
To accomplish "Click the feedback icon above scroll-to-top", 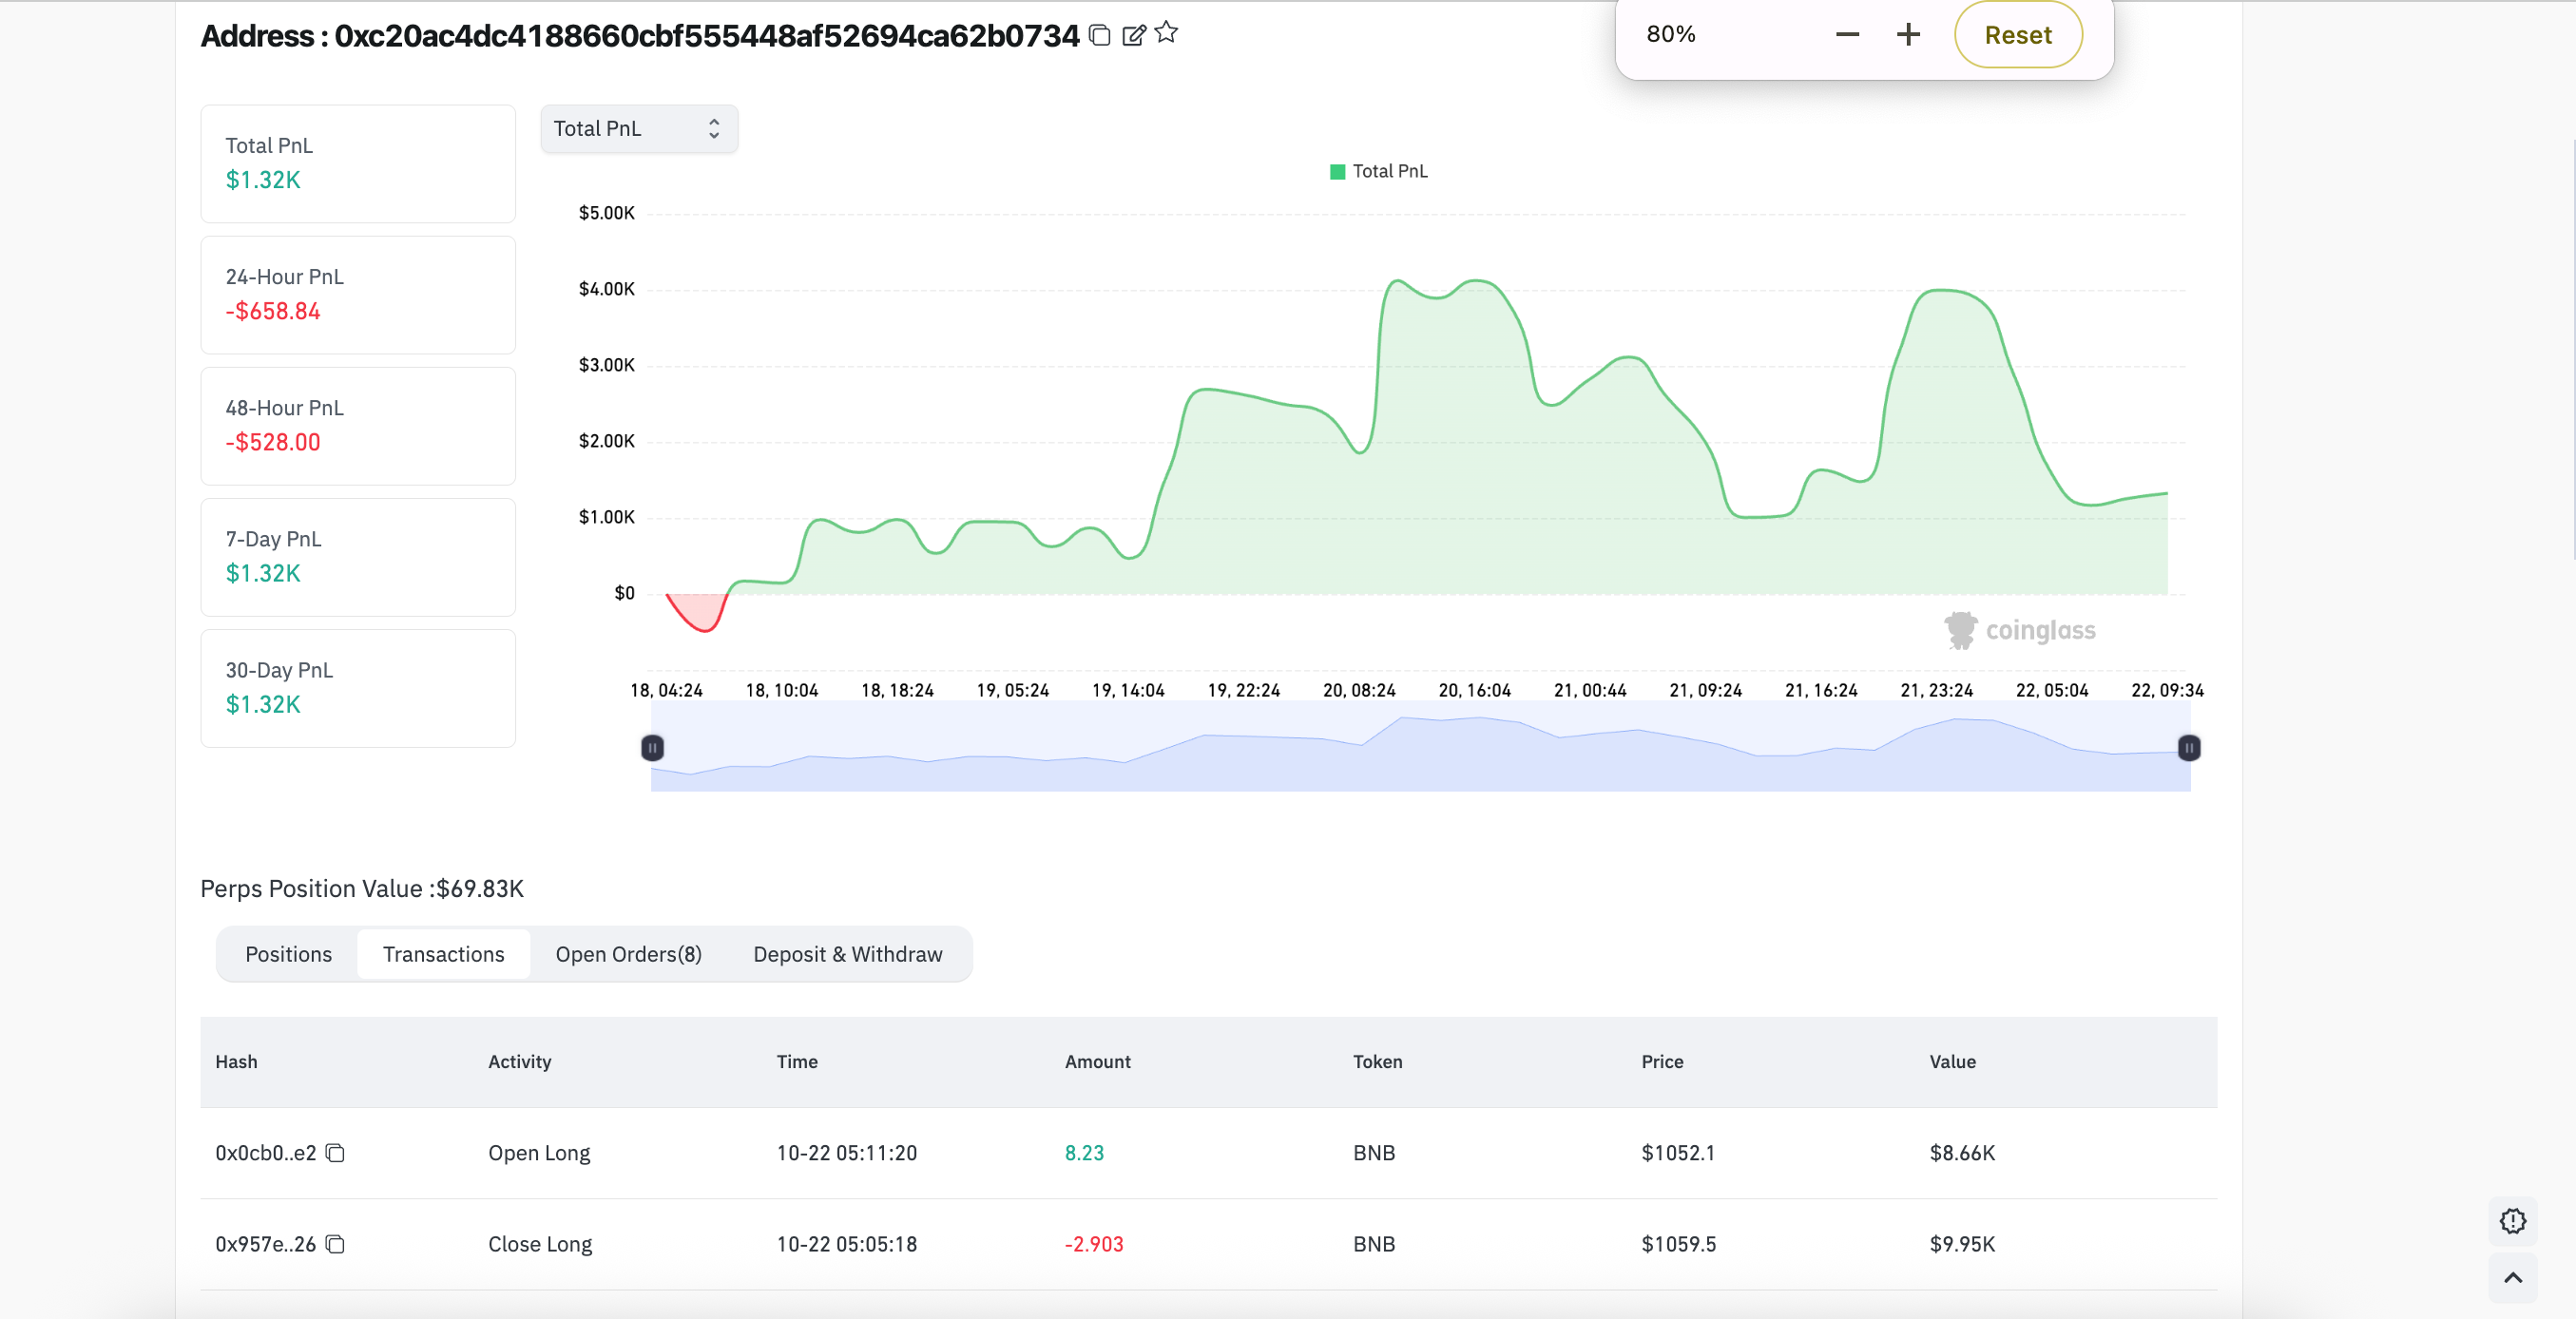I will pos(2512,1221).
